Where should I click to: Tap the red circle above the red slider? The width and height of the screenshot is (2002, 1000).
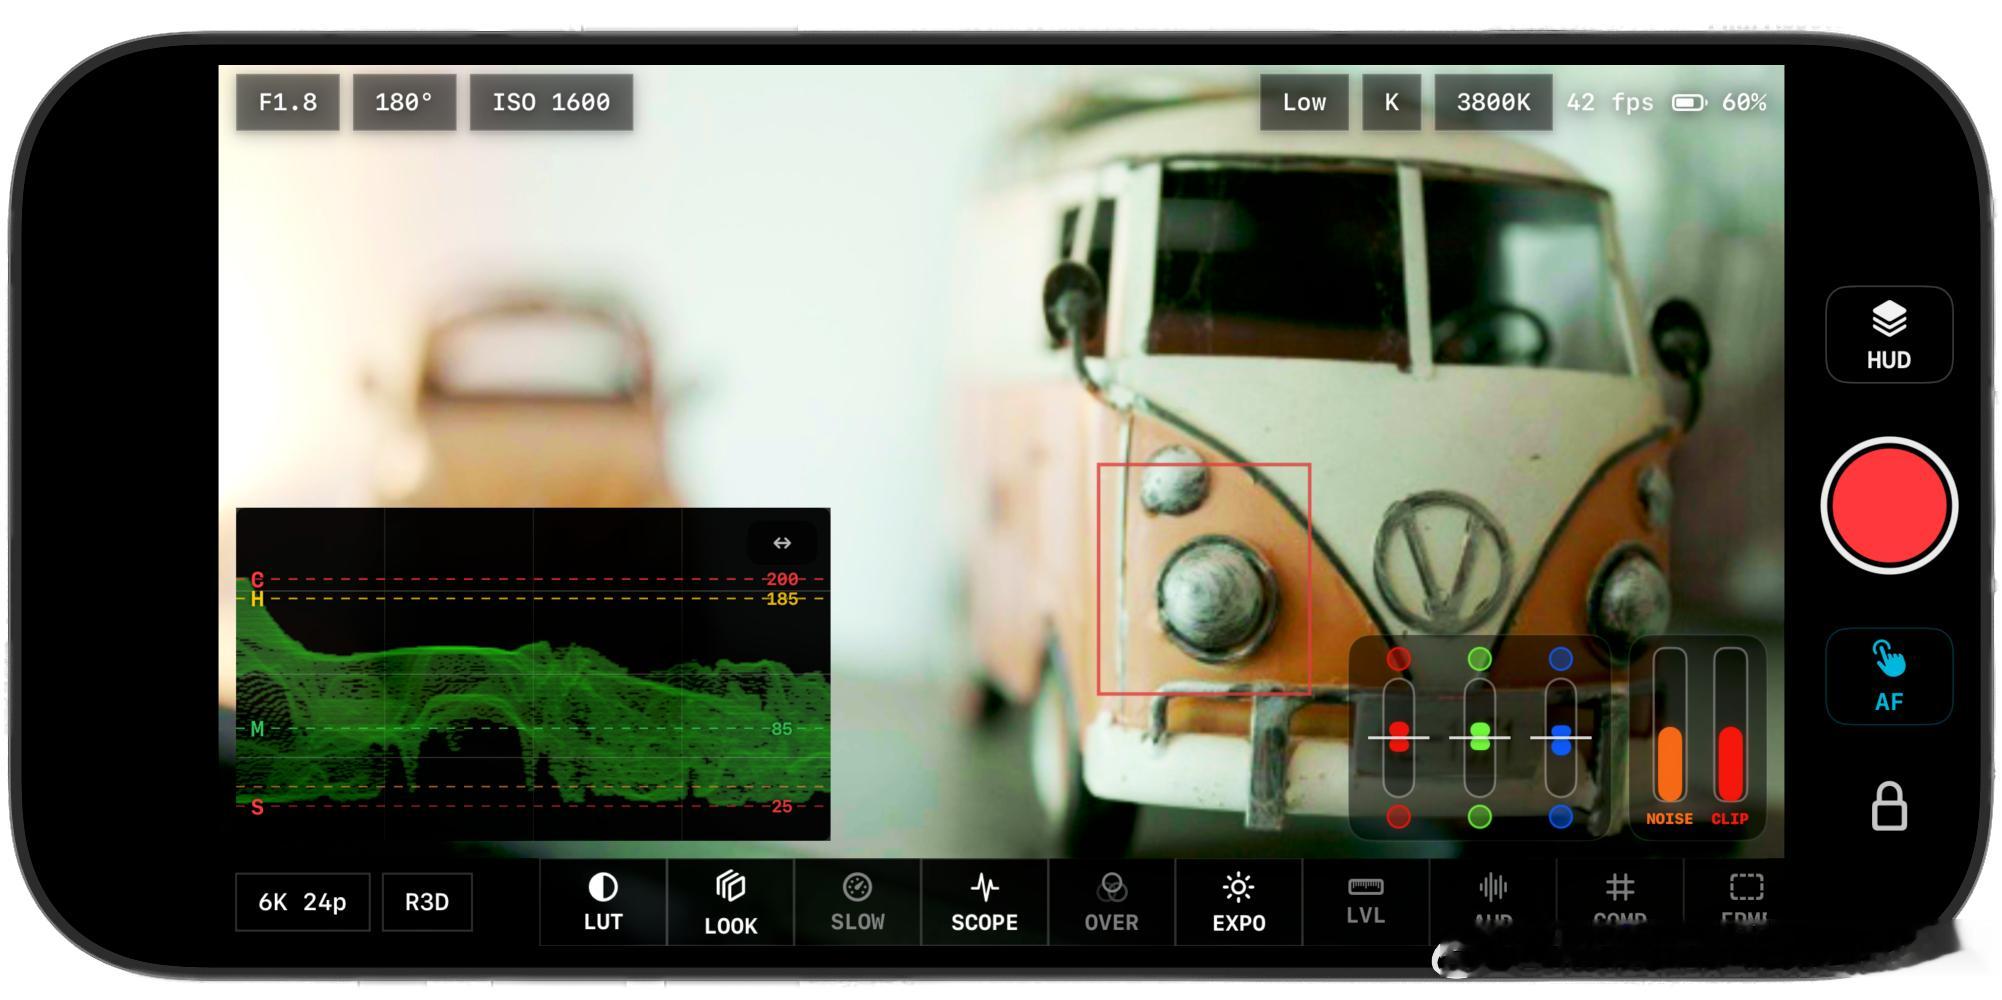click(1399, 659)
